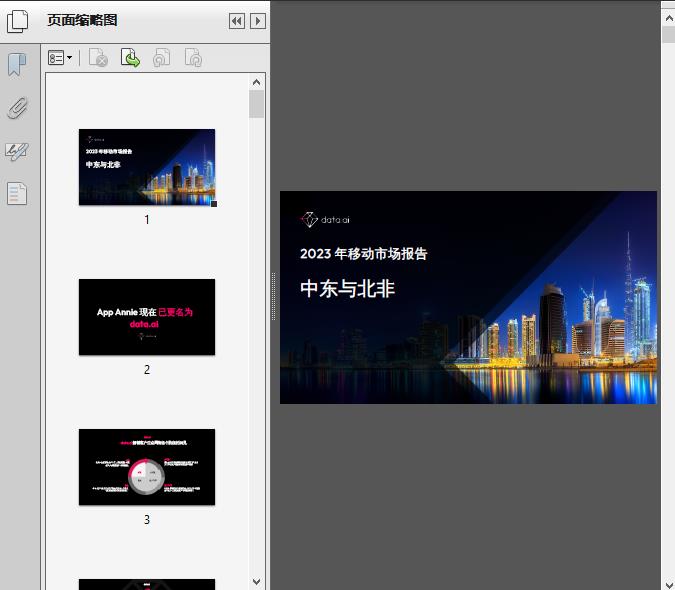The width and height of the screenshot is (675, 590).
Task: Open the Bookmarks panel
Action: tap(17, 65)
